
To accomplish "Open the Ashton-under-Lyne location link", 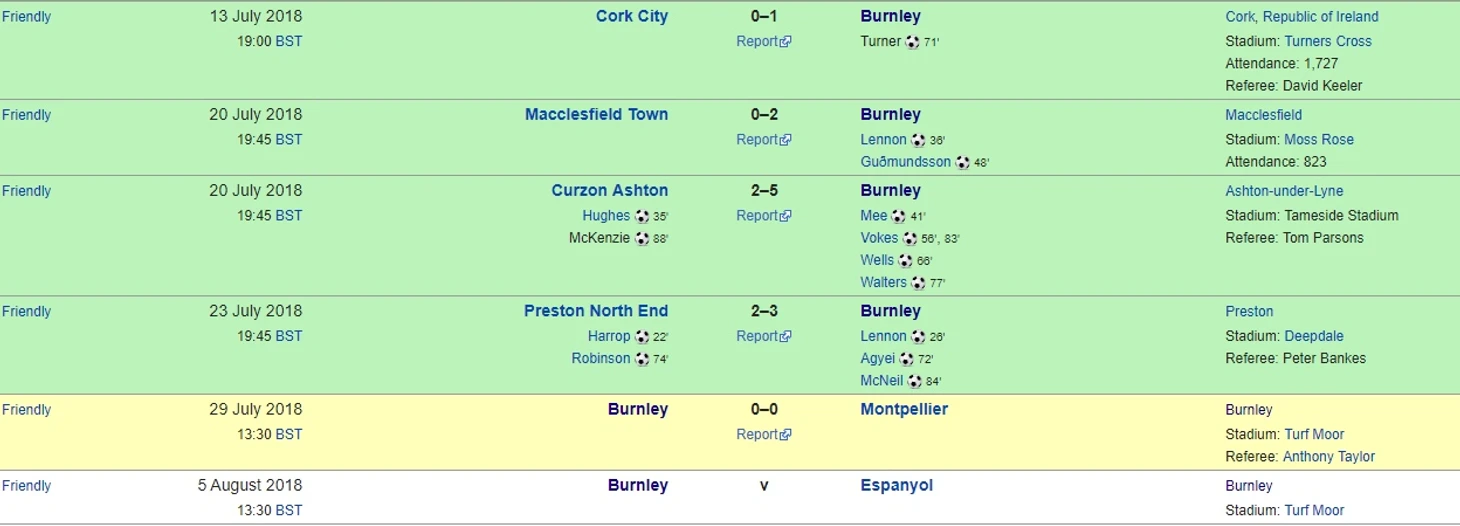I will [1284, 191].
